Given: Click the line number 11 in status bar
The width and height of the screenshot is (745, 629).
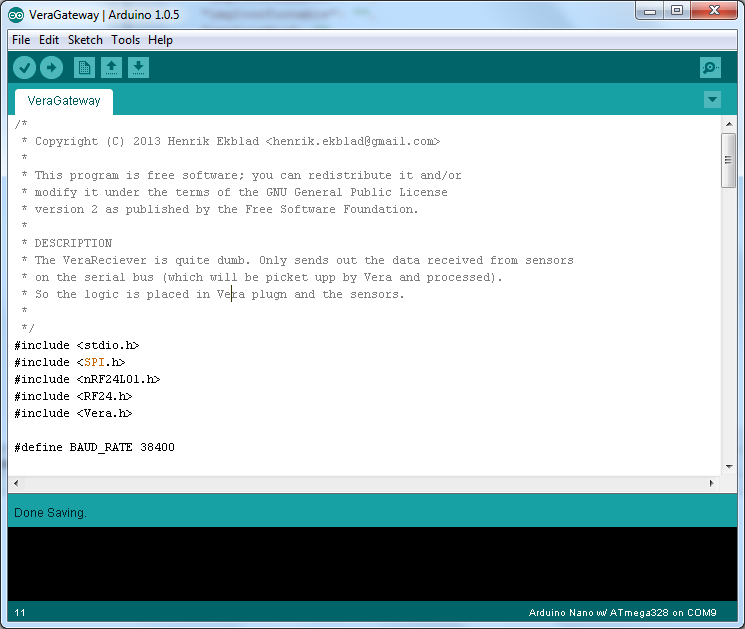Looking at the screenshot, I should (19, 612).
